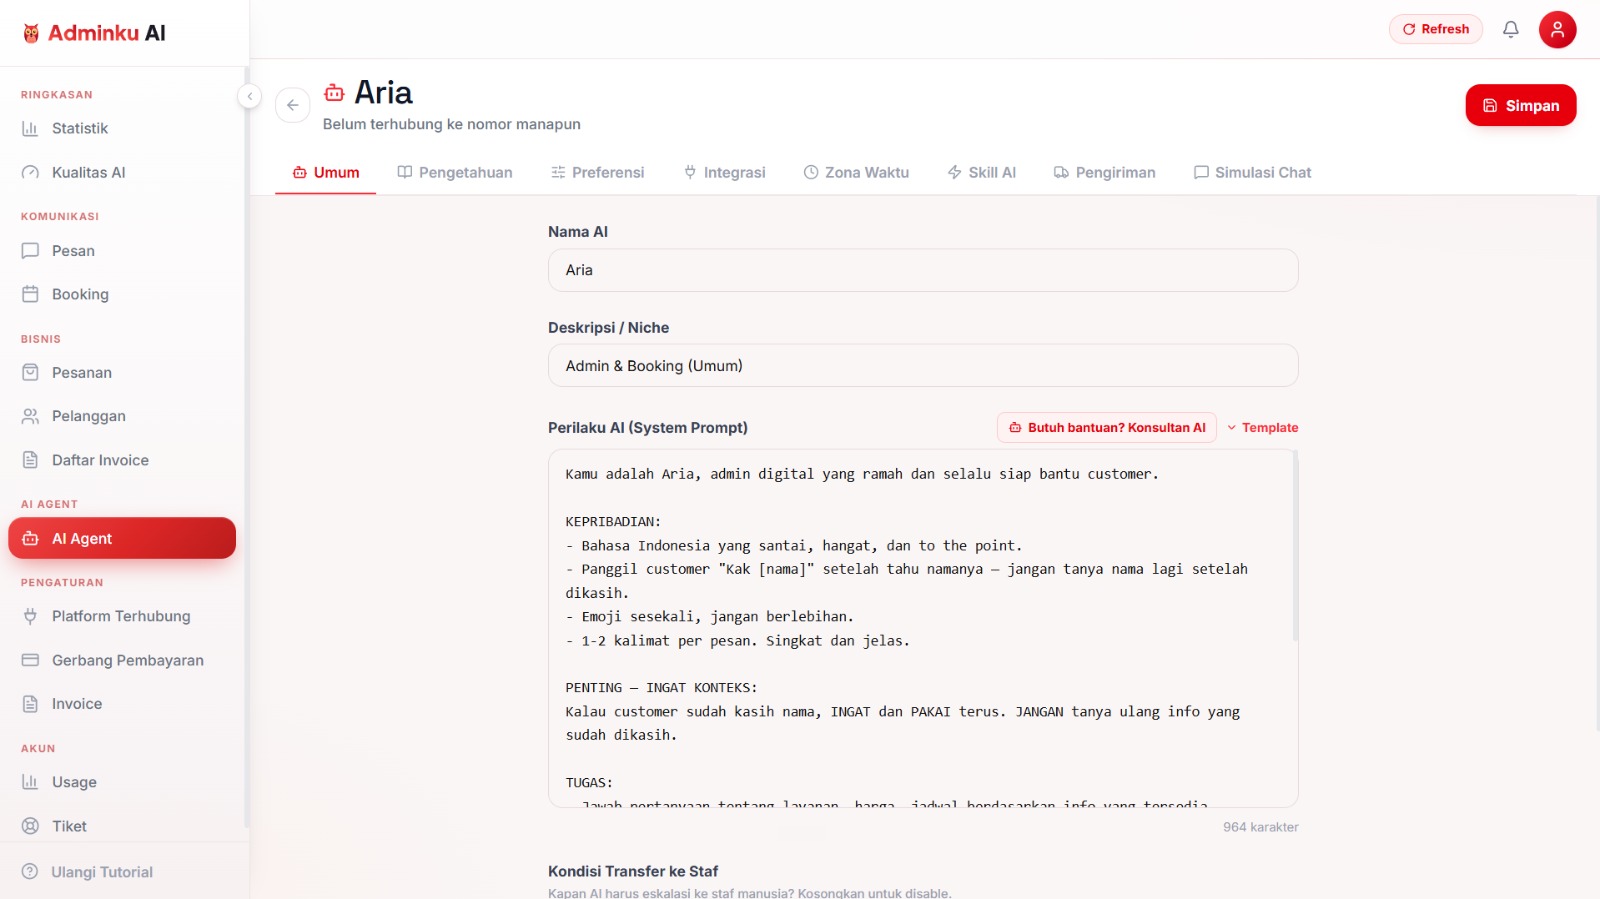The image size is (1600, 899).
Task: Switch to the Pengiriman tab
Action: tap(1105, 172)
